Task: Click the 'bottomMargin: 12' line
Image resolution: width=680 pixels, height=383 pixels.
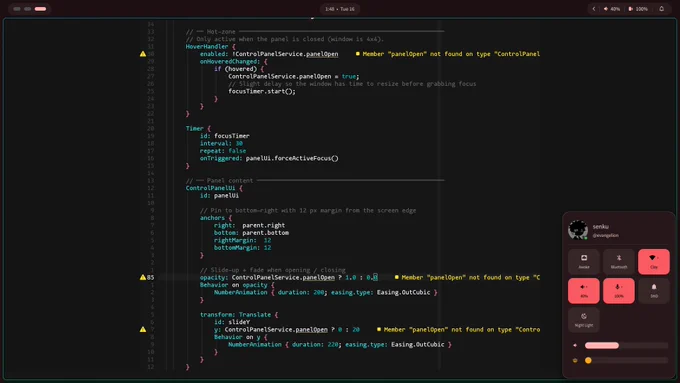Action: [x=242, y=248]
